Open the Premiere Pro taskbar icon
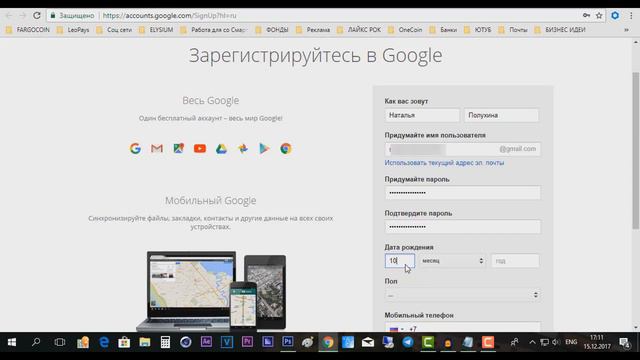The width and height of the screenshot is (640, 360). [x=247, y=342]
